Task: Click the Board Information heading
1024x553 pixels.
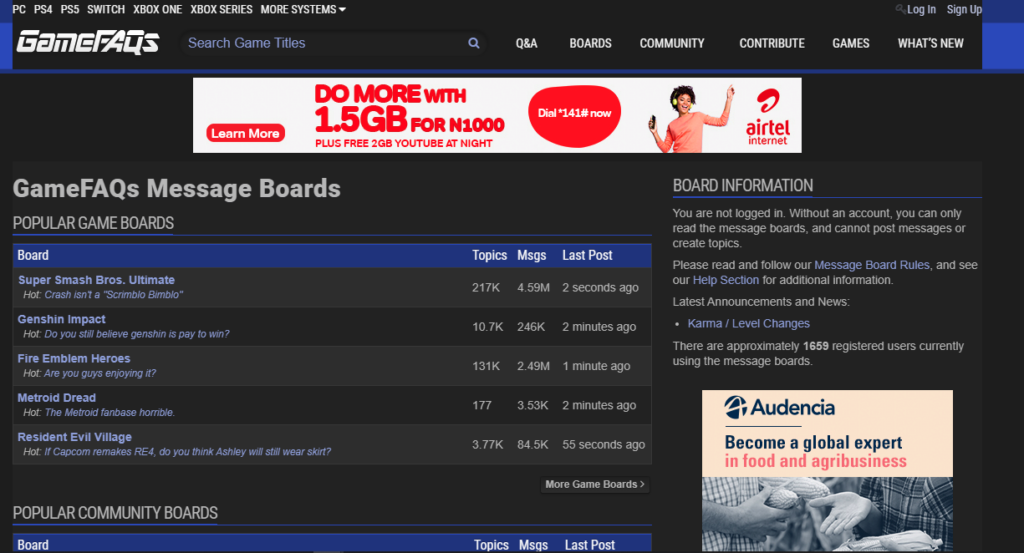Action: (x=743, y=185)
